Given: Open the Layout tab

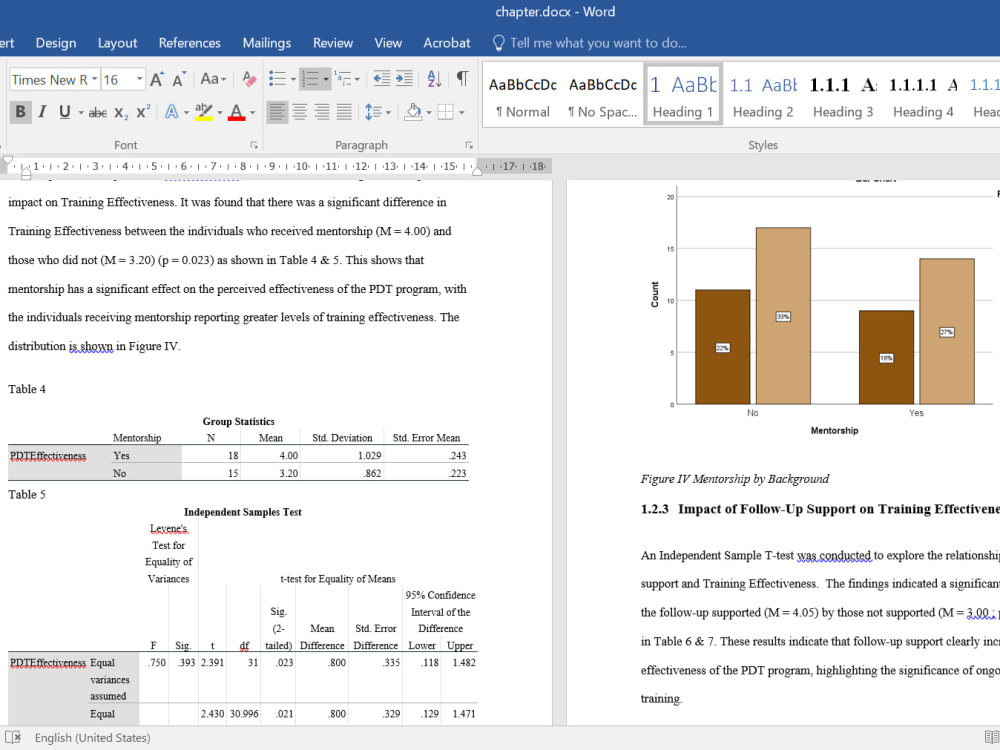Looking at the screenshot, I should point(117,43).
